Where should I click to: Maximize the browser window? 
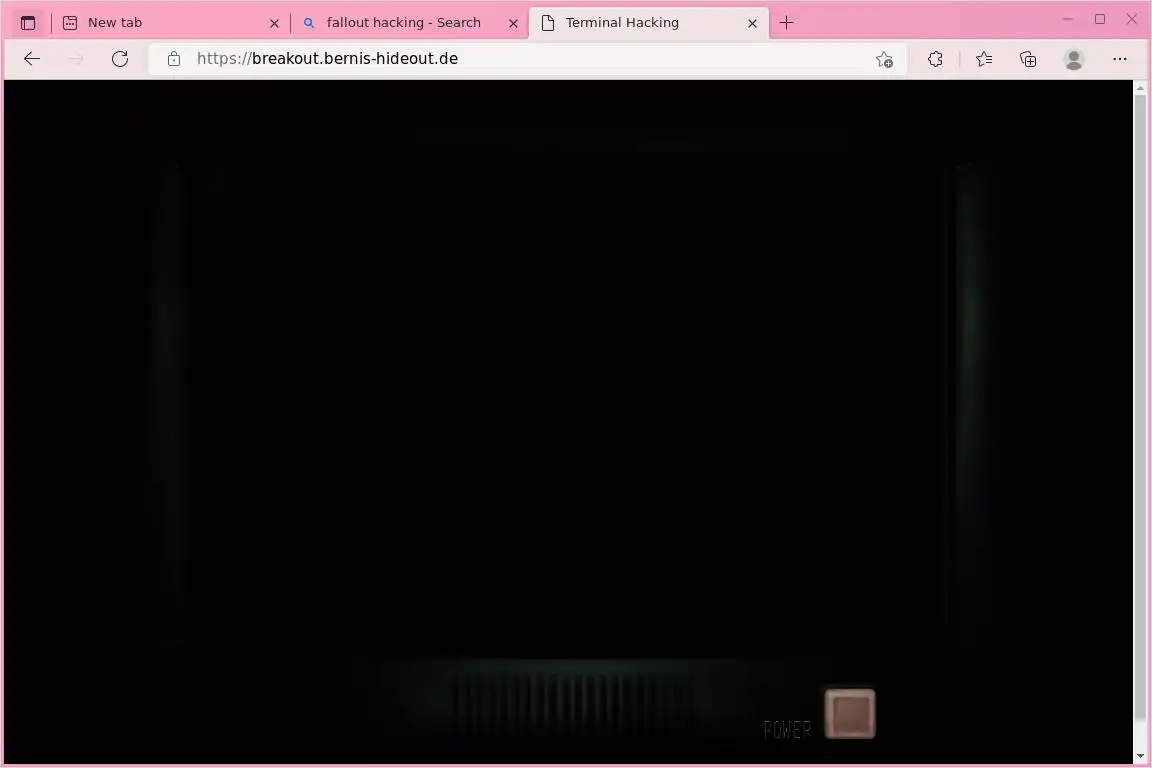click(1100, 20)
